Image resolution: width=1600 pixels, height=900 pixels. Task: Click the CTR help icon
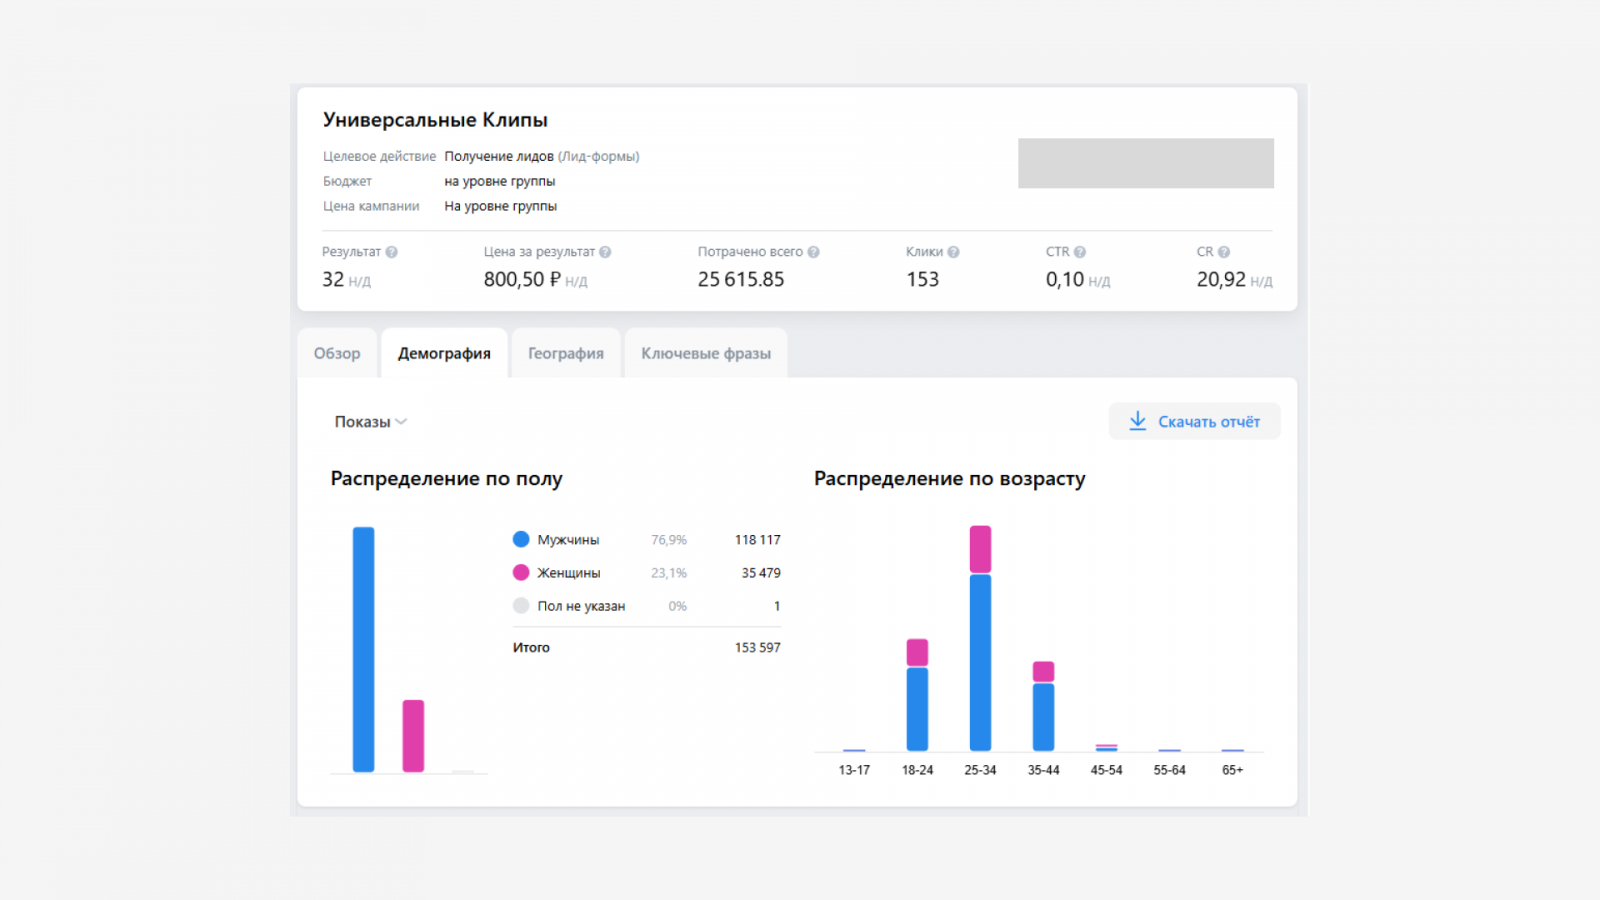pyautogui.click(x=1080, y=252)
